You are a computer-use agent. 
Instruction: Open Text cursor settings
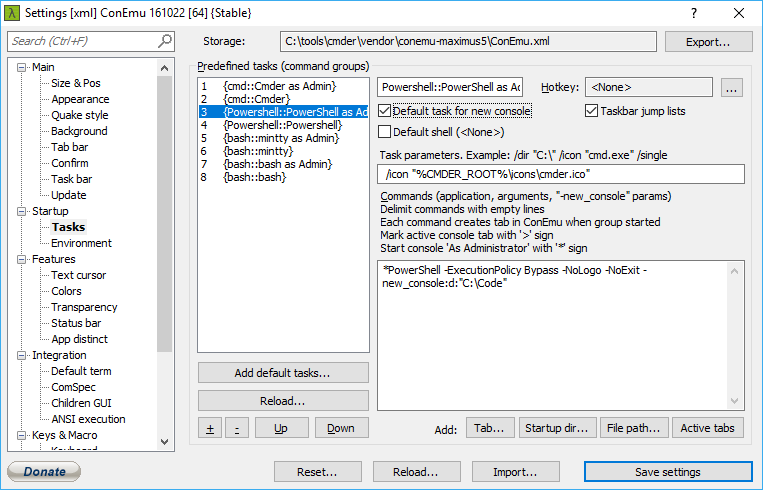[x=78, y=275]
